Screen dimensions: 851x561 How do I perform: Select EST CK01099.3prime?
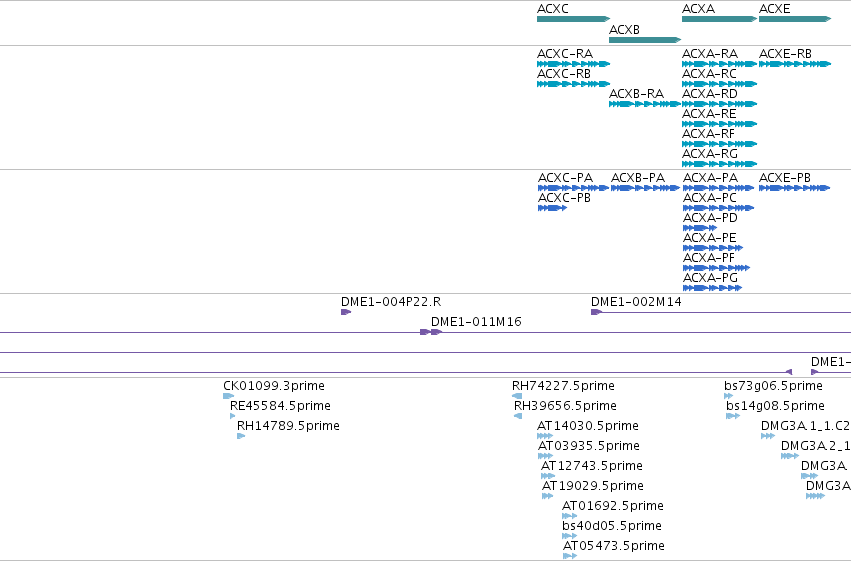point(228,396)
